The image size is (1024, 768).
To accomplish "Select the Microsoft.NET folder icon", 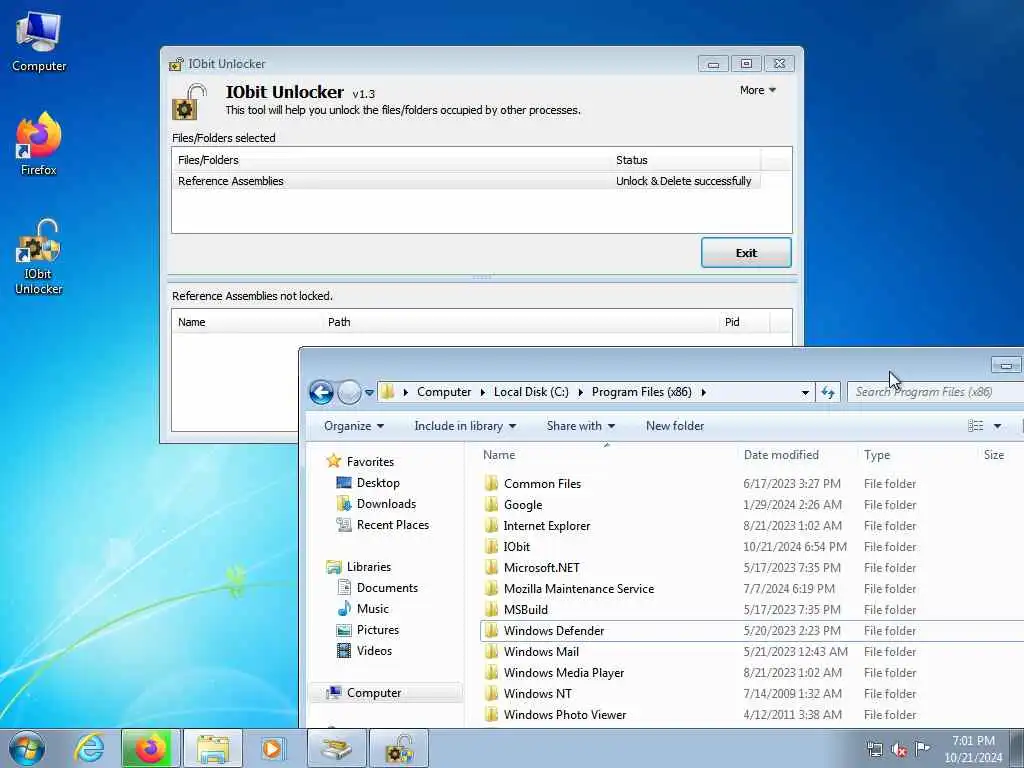I will point(492,568).
